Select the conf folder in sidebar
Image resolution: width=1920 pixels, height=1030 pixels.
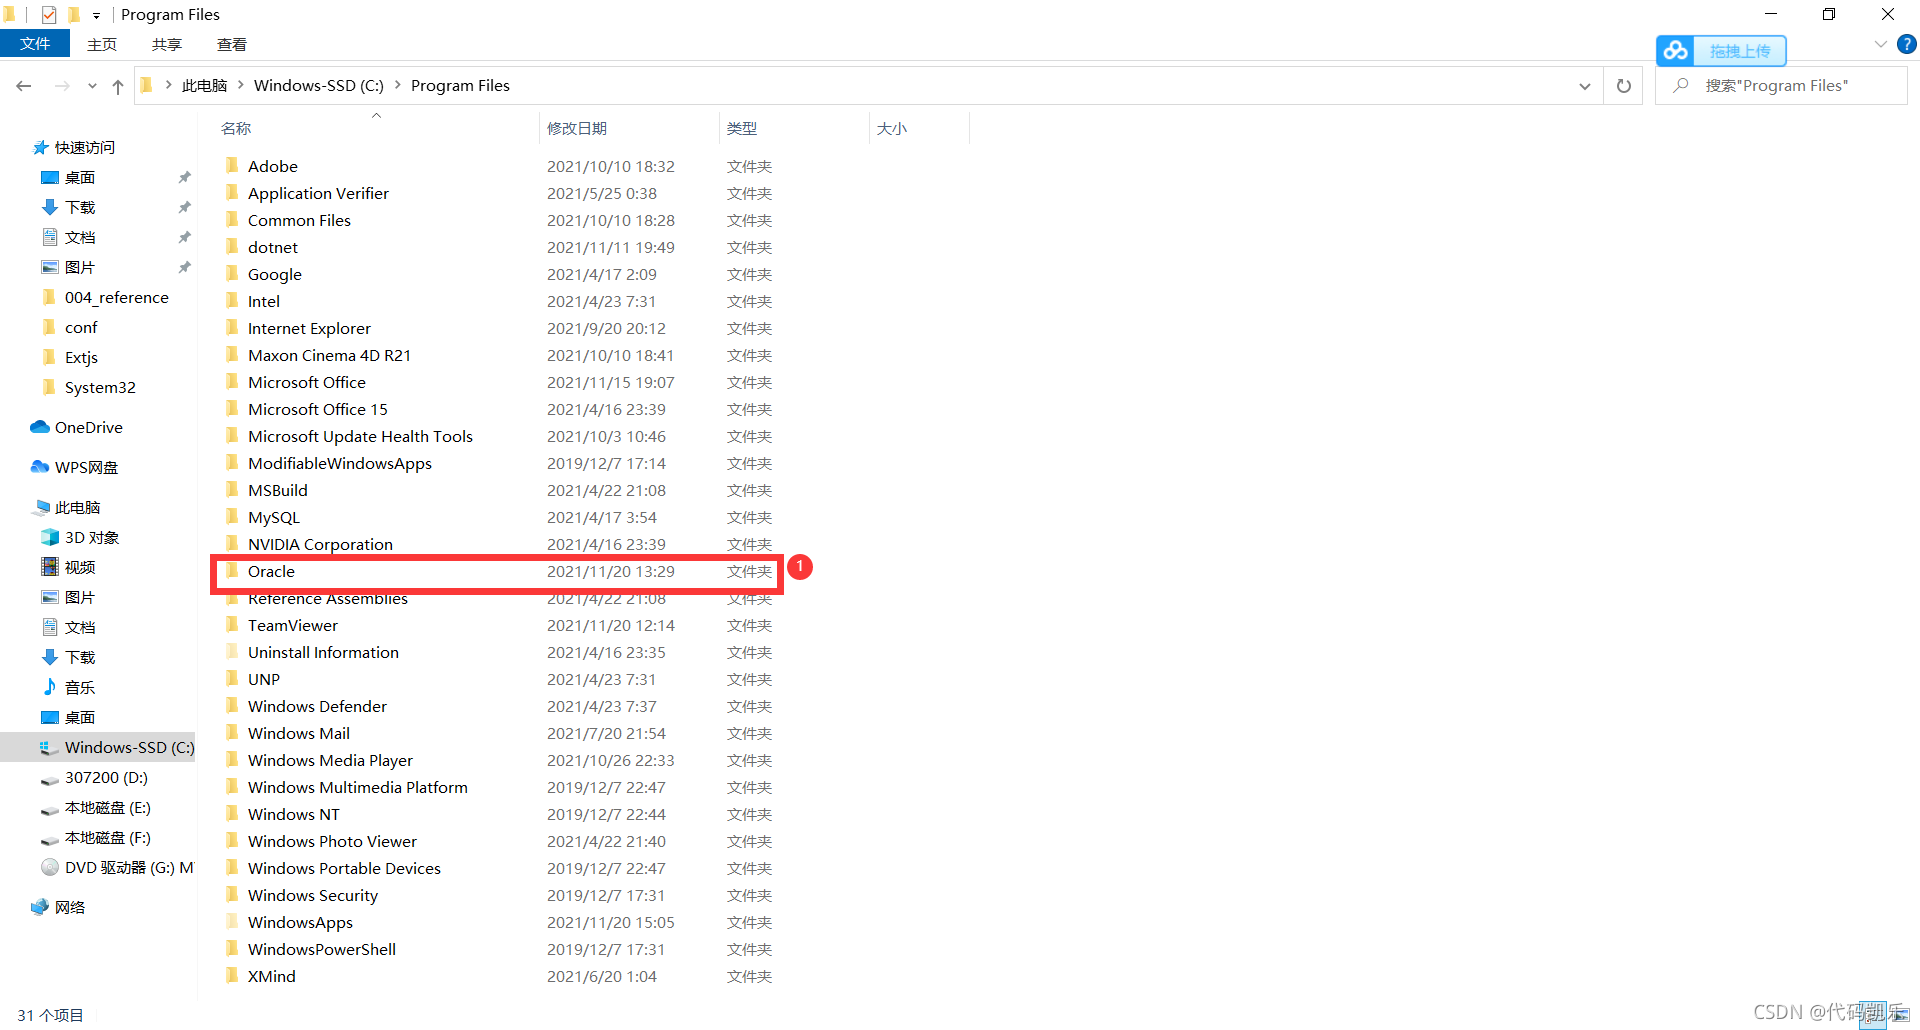pyautogui.click(x=70, y=327)
